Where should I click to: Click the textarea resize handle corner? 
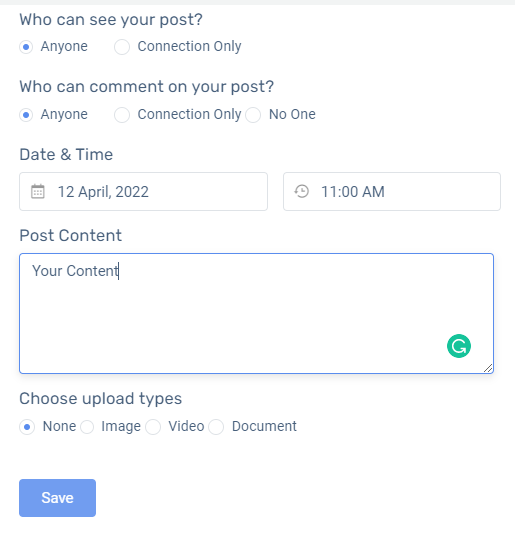pos(488,368)
